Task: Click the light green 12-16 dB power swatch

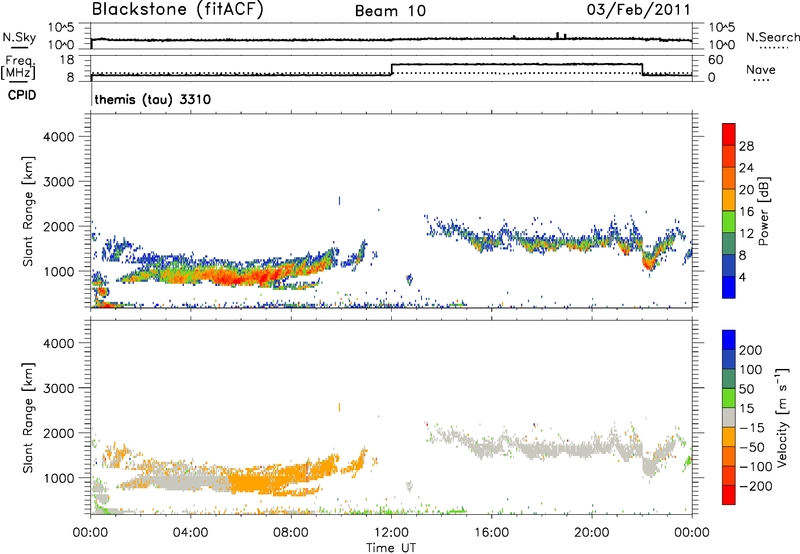Action: (x=729, y=221)
